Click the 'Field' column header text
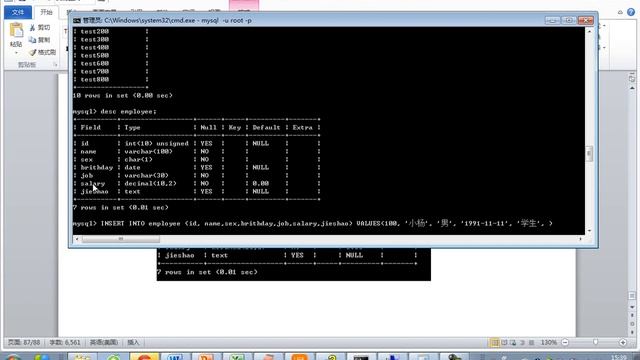Screen dimensions: 640x360 91,127
